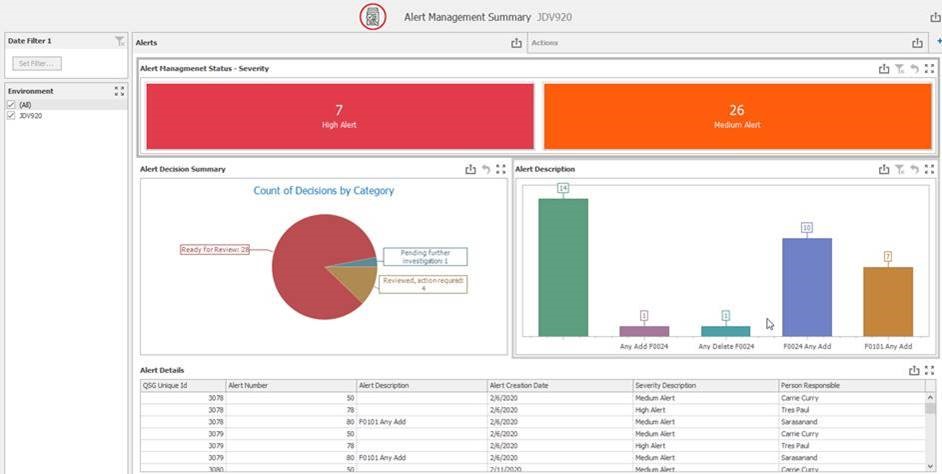Switch to the Actions tab
The image size is (942, 474).
tap(545, 43)
